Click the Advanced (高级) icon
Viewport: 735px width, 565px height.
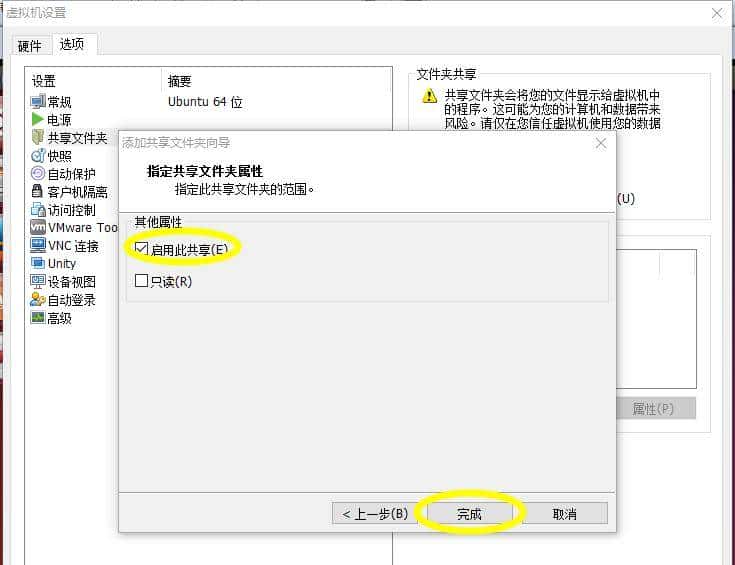38,318
